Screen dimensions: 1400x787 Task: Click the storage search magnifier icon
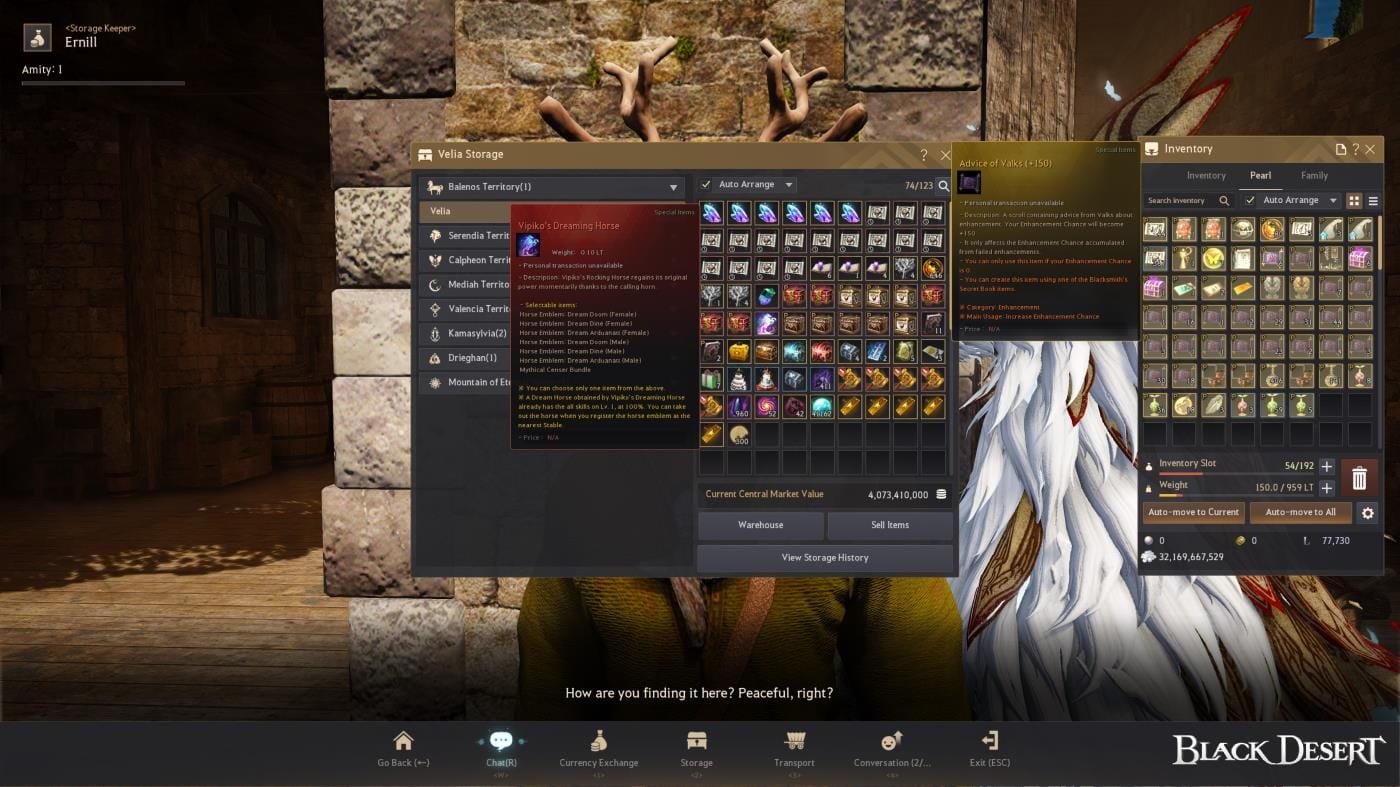coord(943,186)
